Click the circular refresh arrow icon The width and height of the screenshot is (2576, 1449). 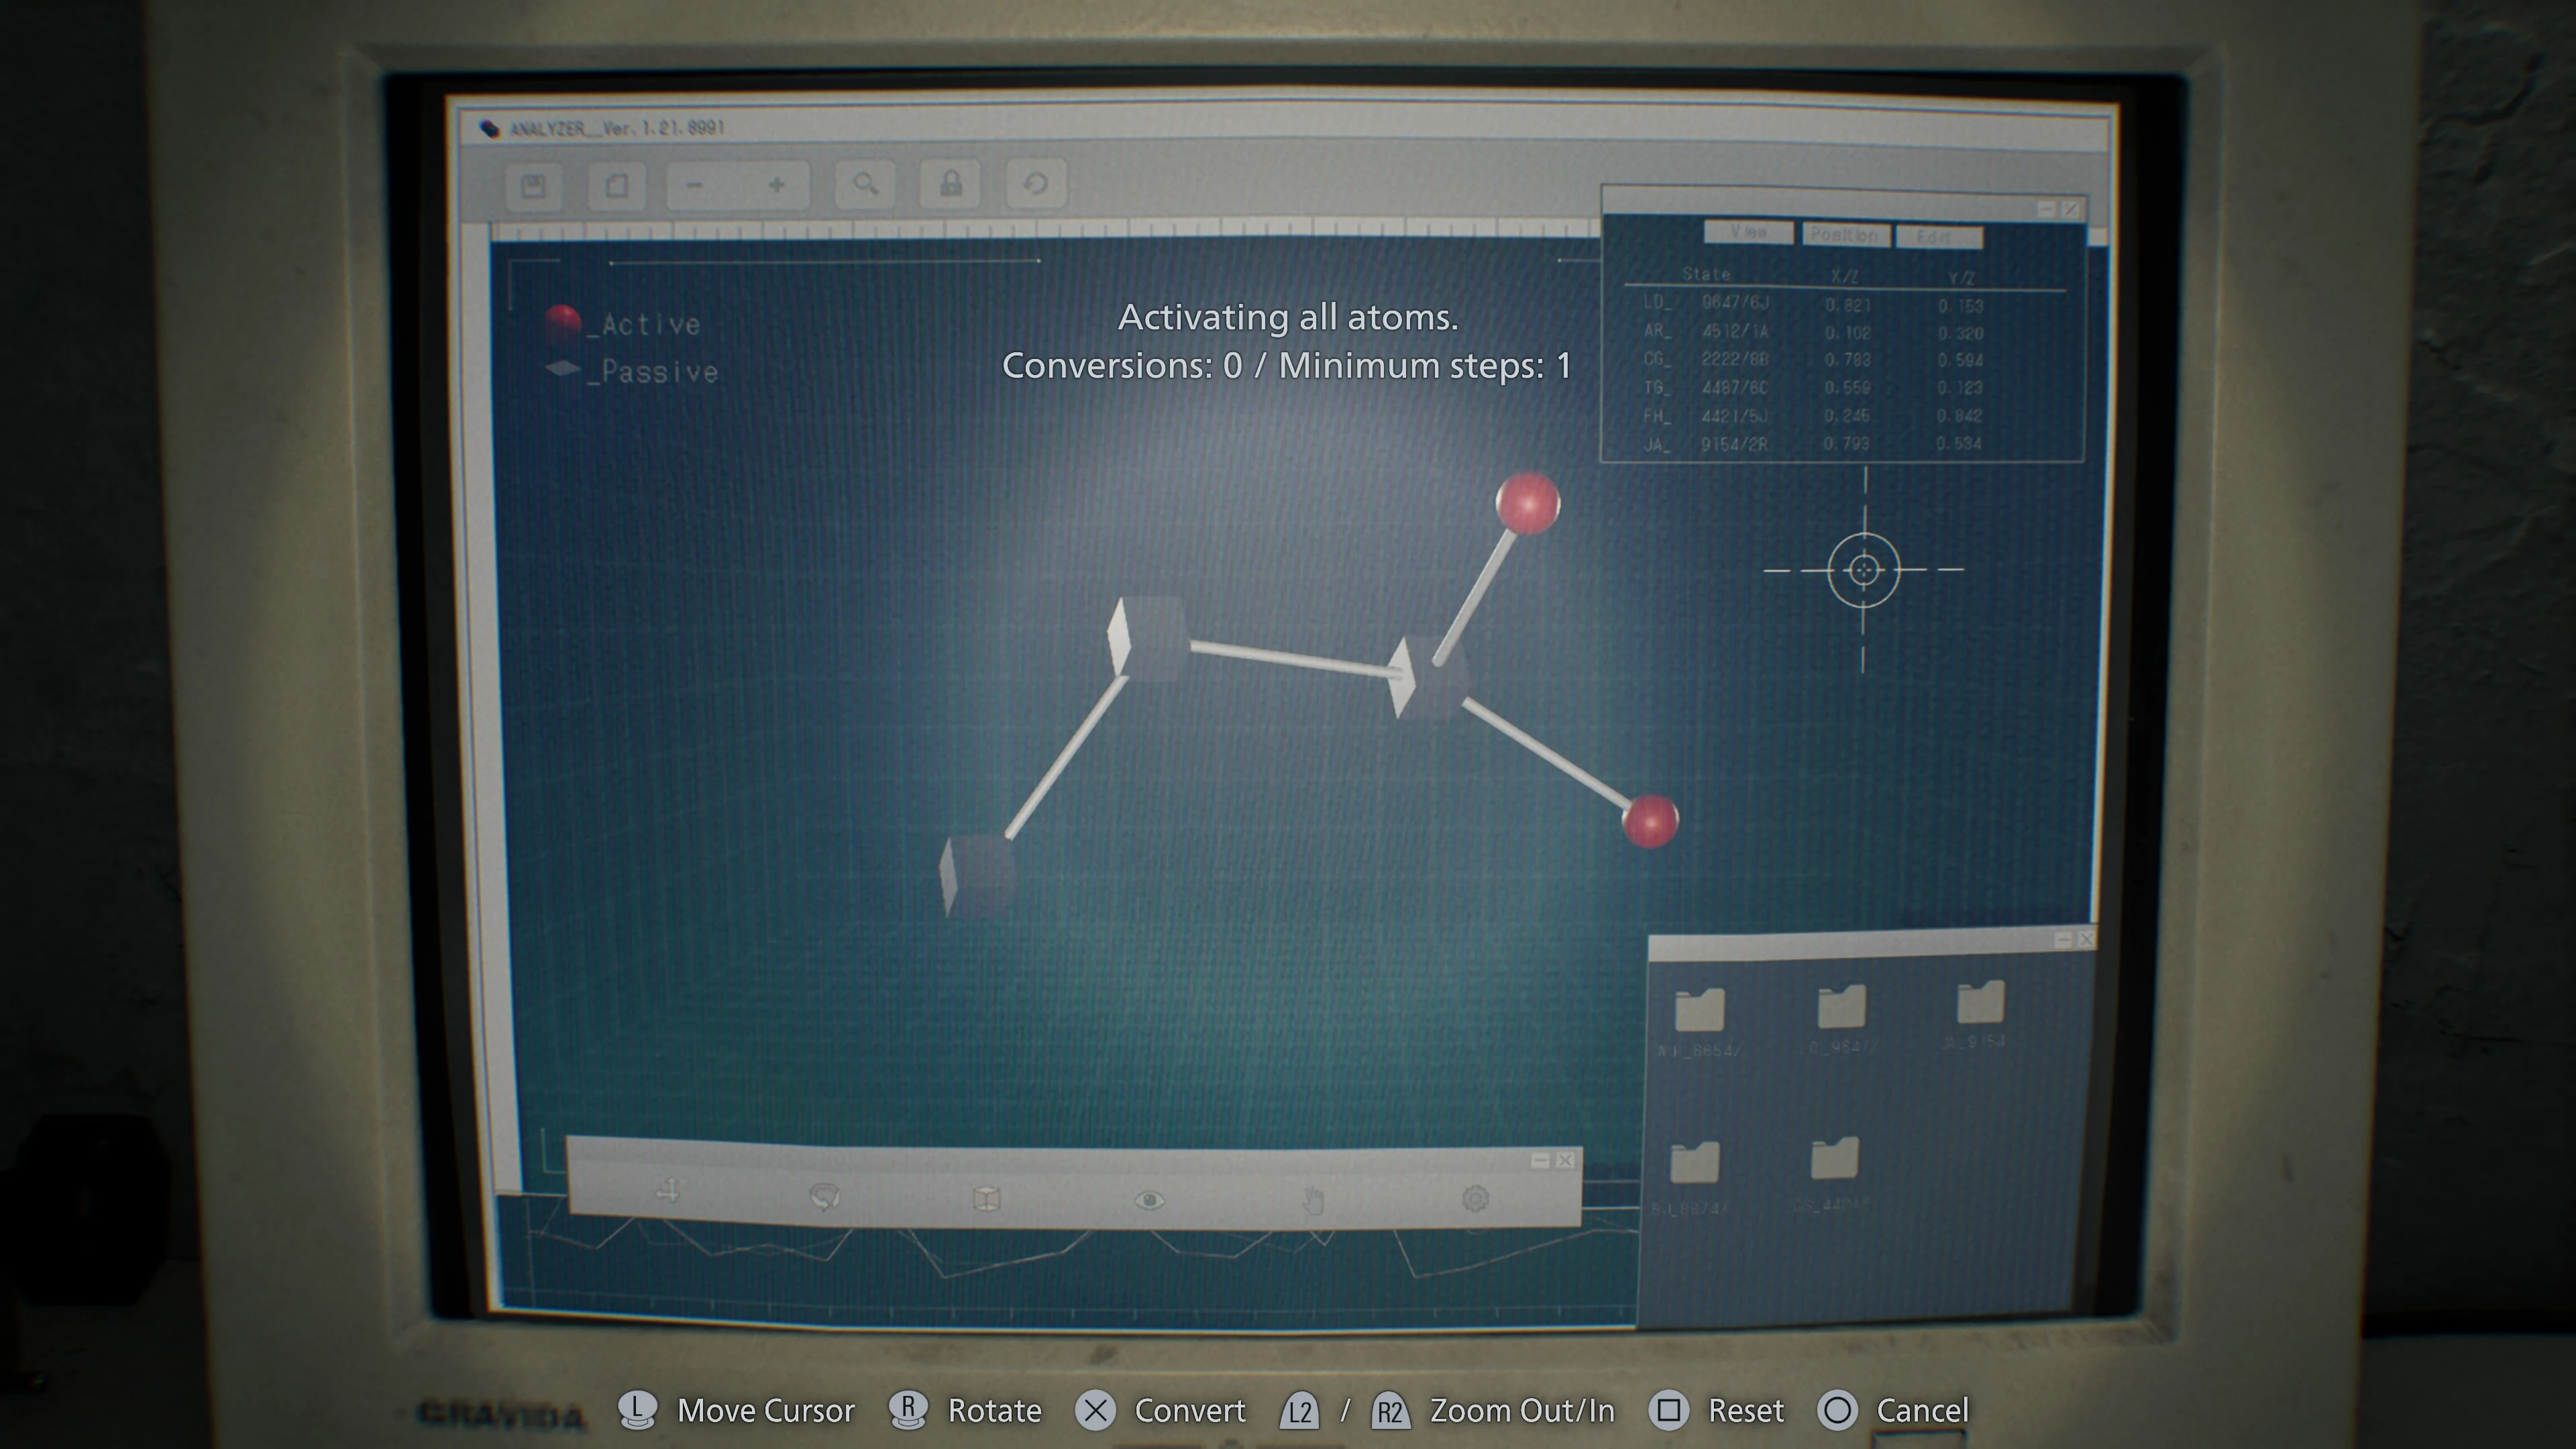pos(1035,183)
